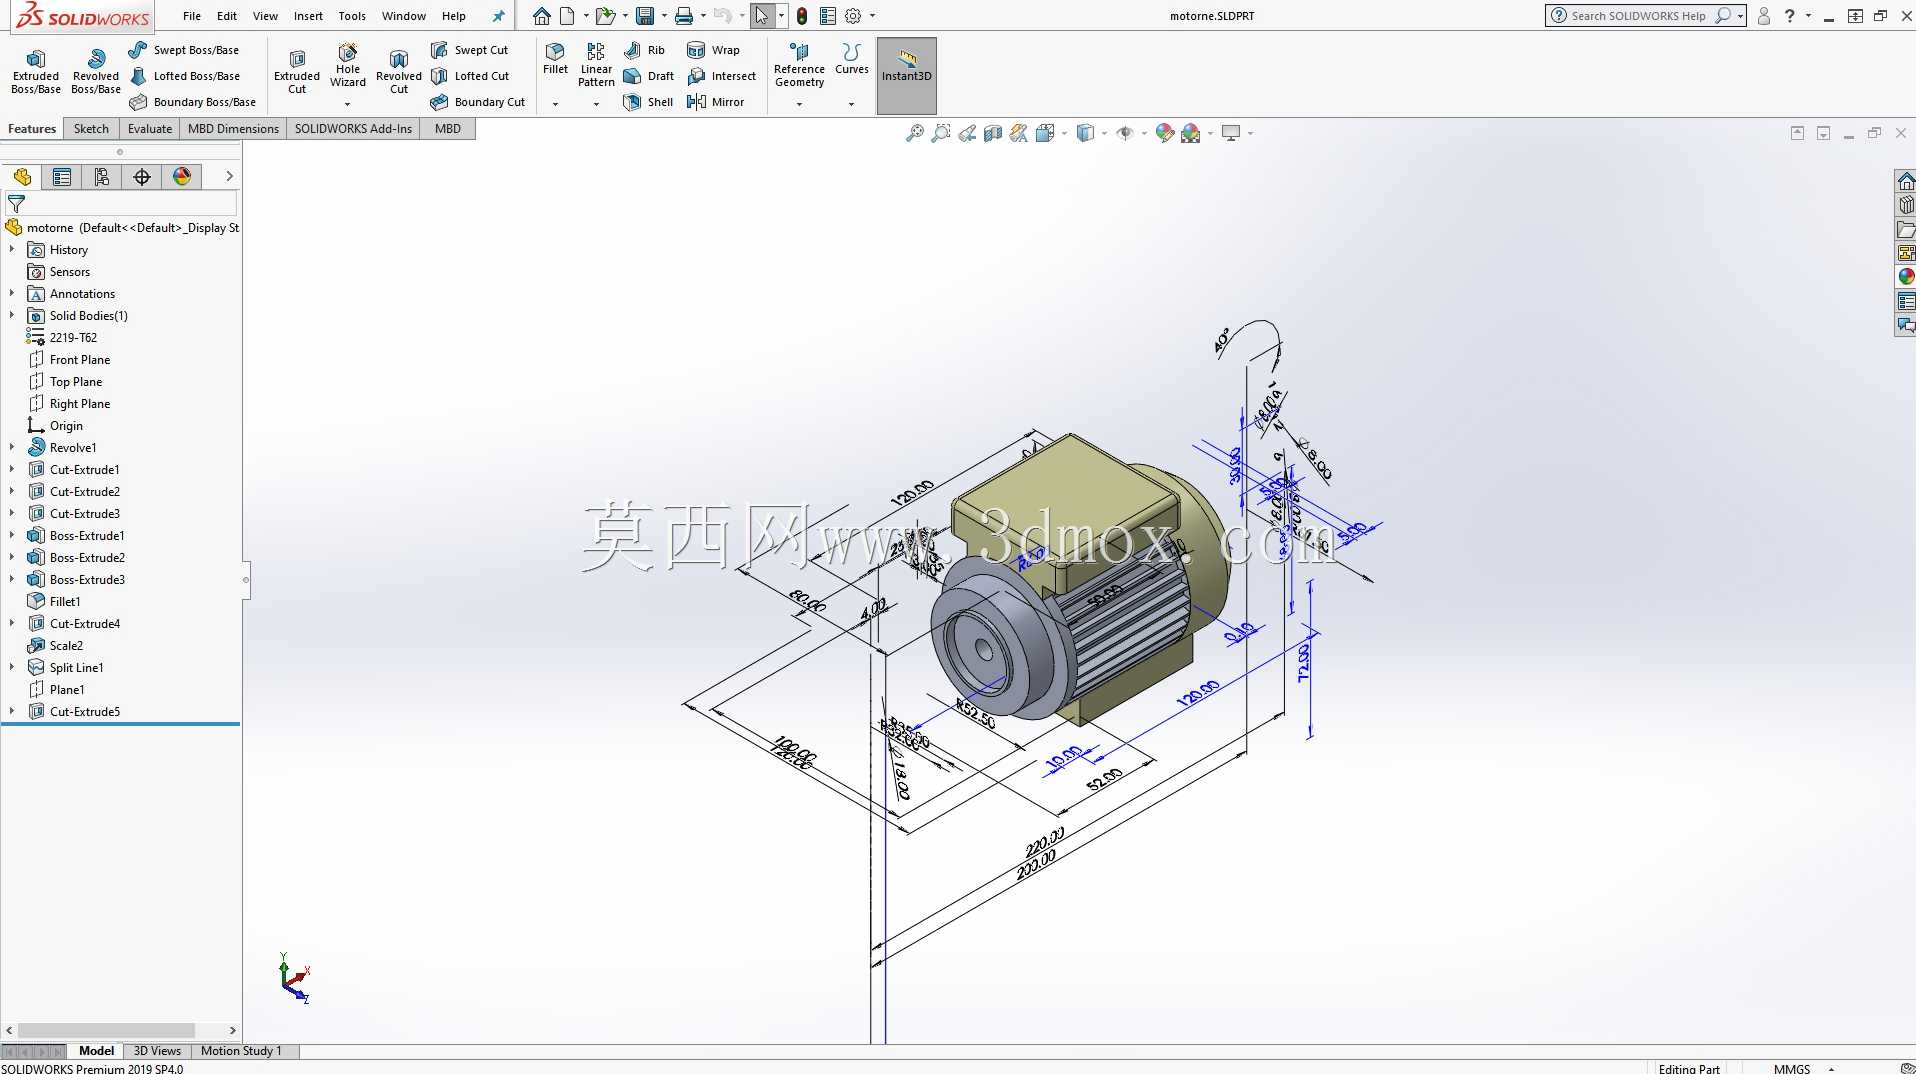Open Appearances, Scenes and Decals task pane tab
Screen dimensions: 1916x1074
1906,277
